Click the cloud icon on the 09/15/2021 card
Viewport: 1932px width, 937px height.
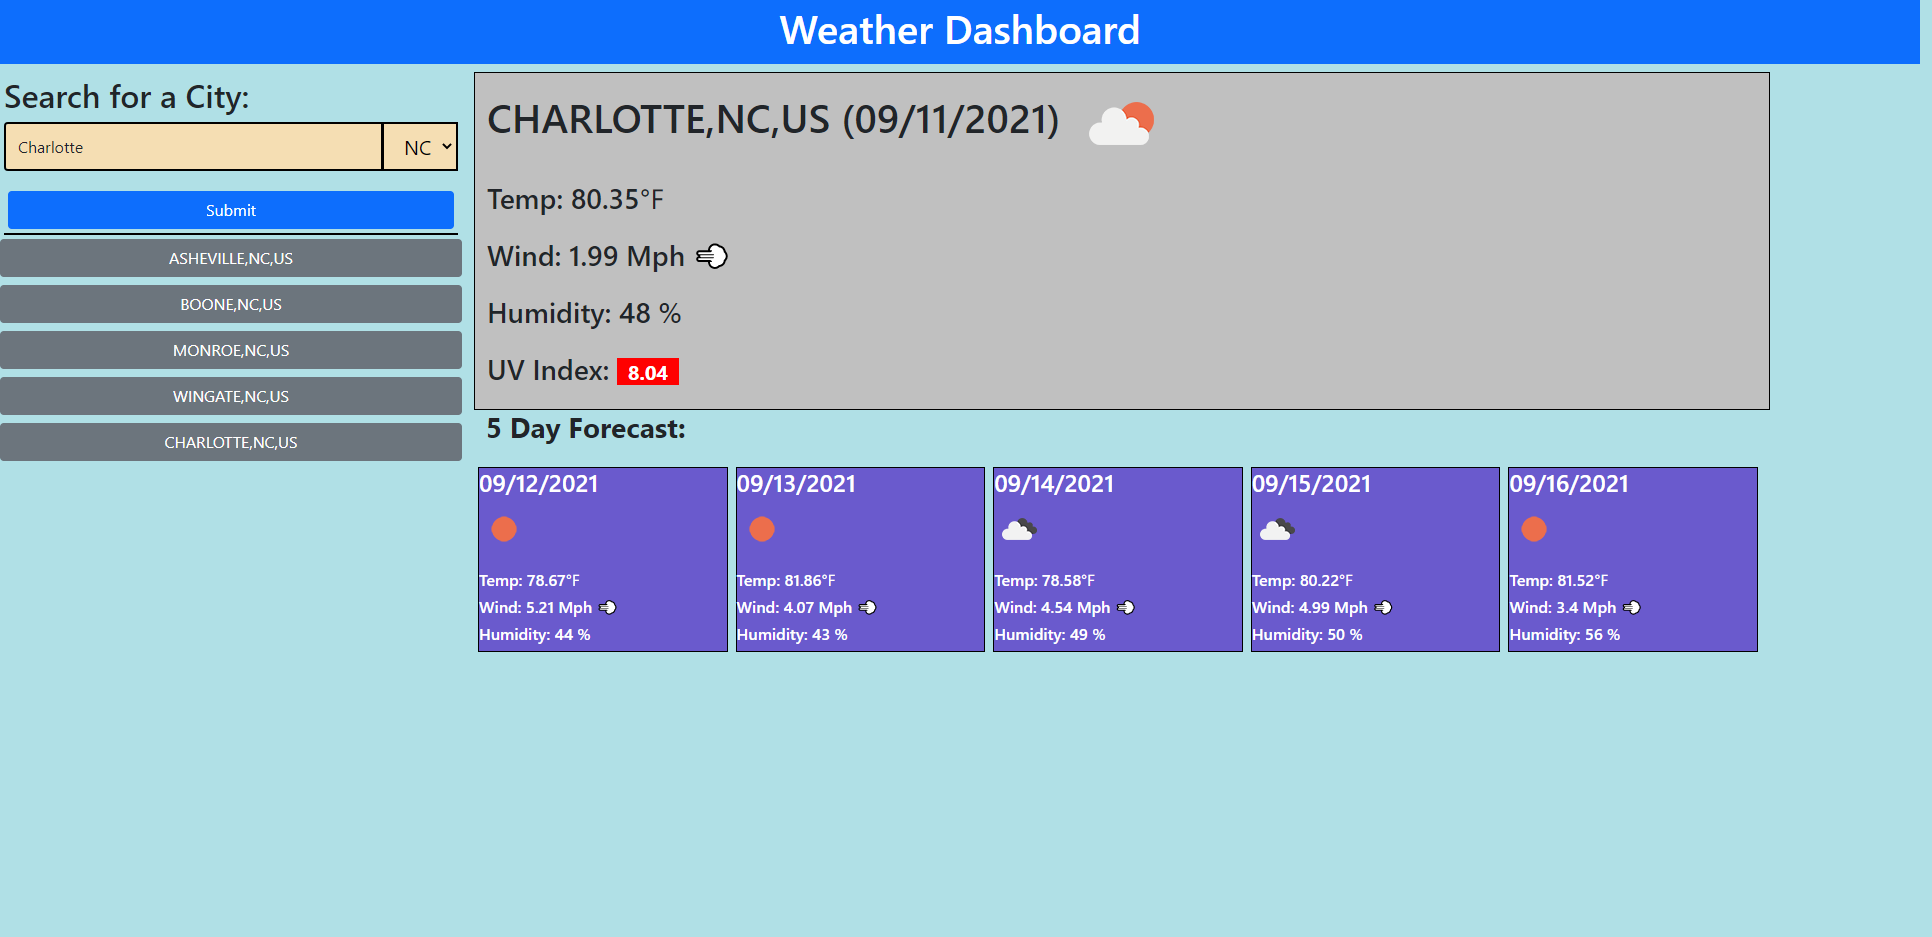1277,529
